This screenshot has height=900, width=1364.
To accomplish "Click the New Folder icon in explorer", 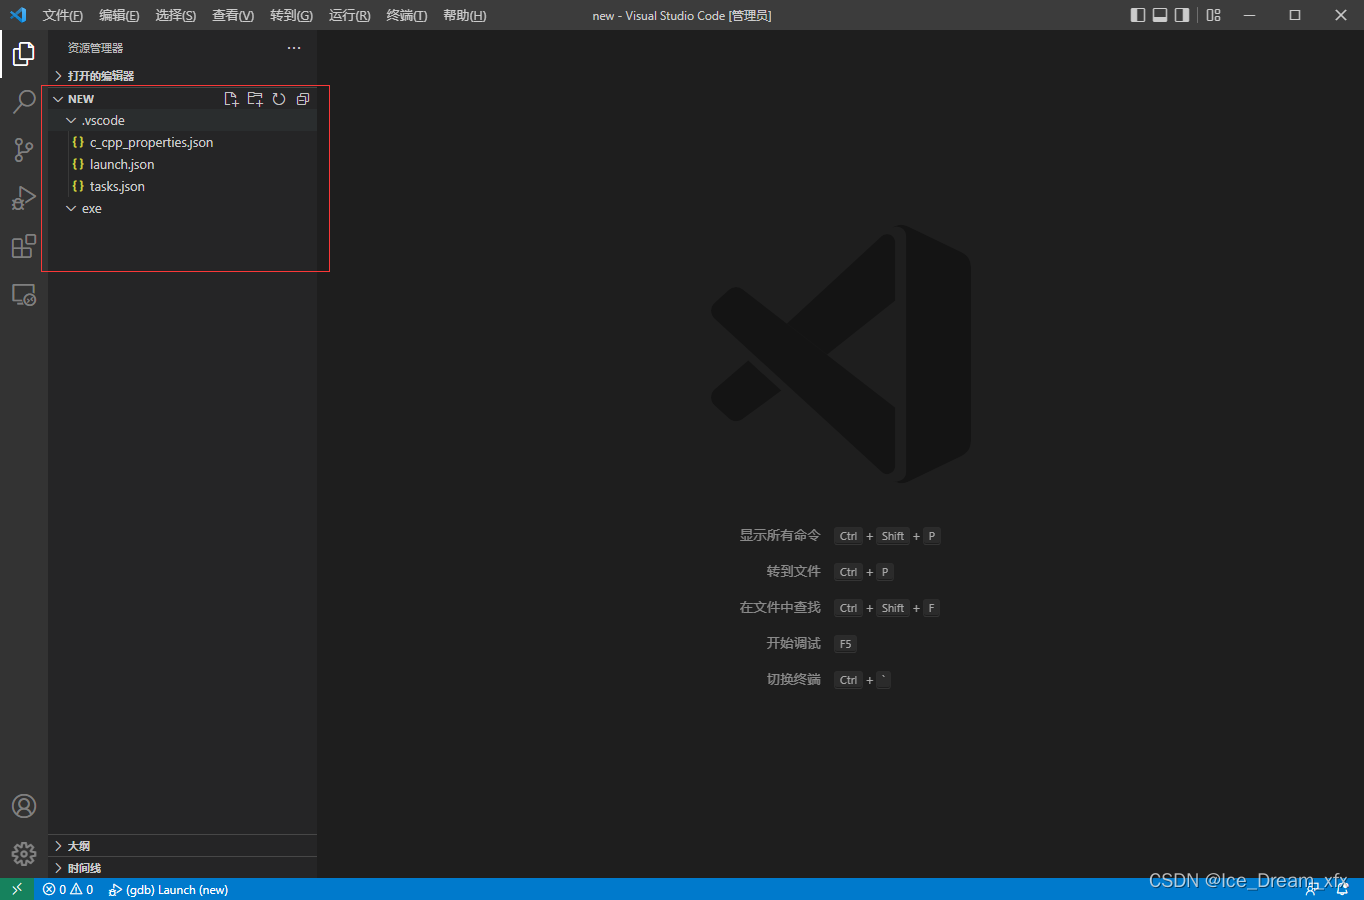I will click(255, 99).
